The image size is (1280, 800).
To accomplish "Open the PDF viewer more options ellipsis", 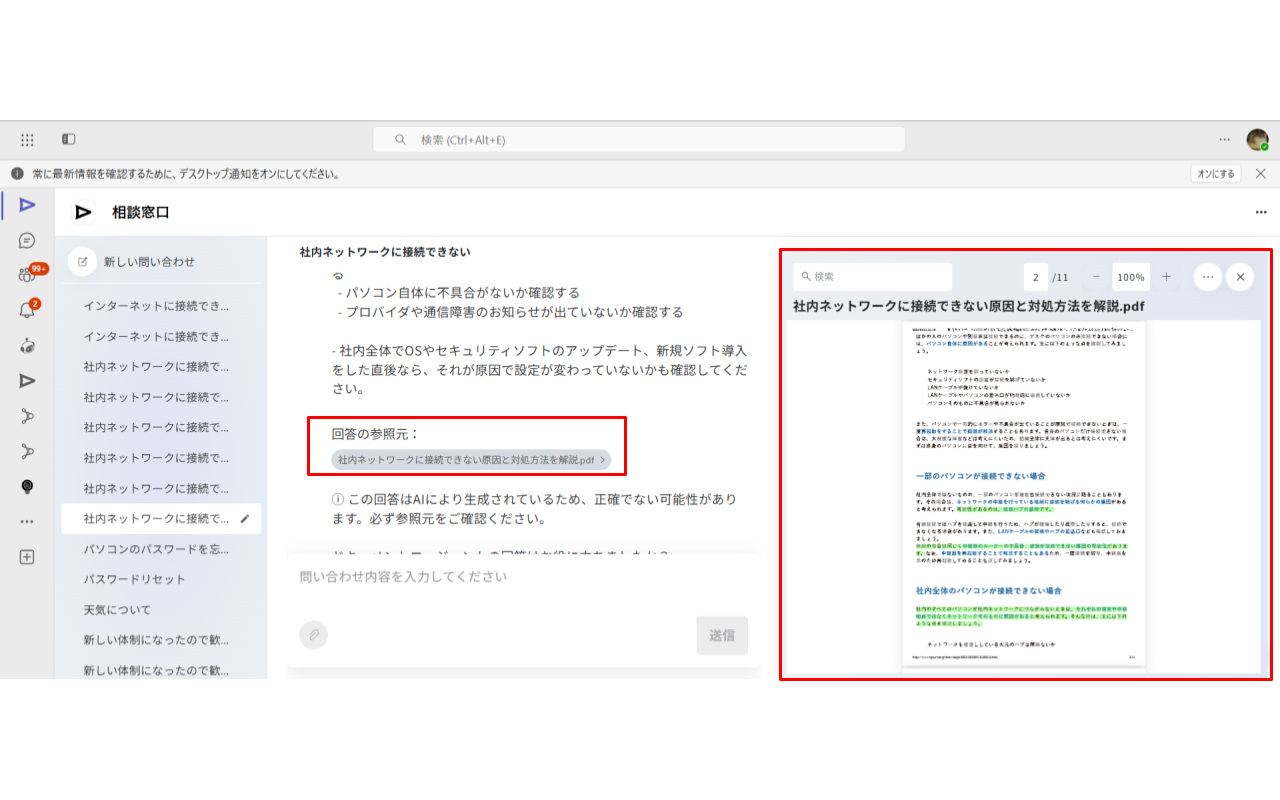I will (1208, 277).
